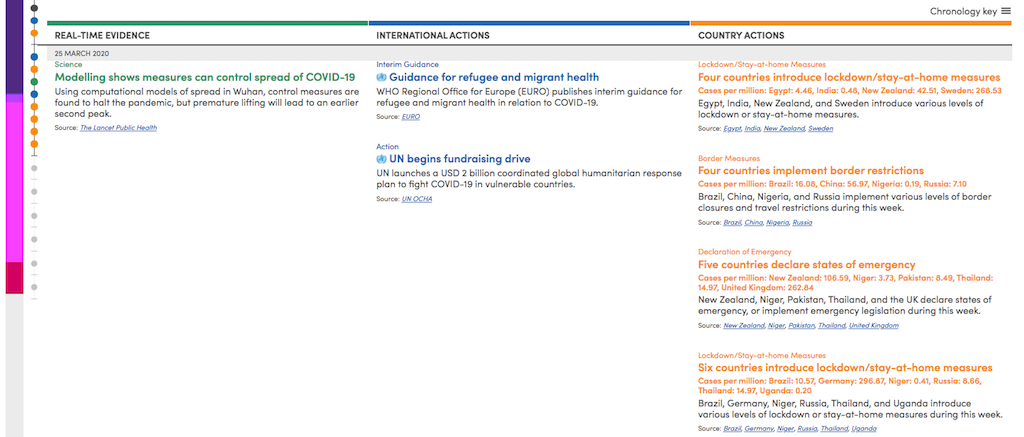Open the Pakistan source link

click(801, 325)
